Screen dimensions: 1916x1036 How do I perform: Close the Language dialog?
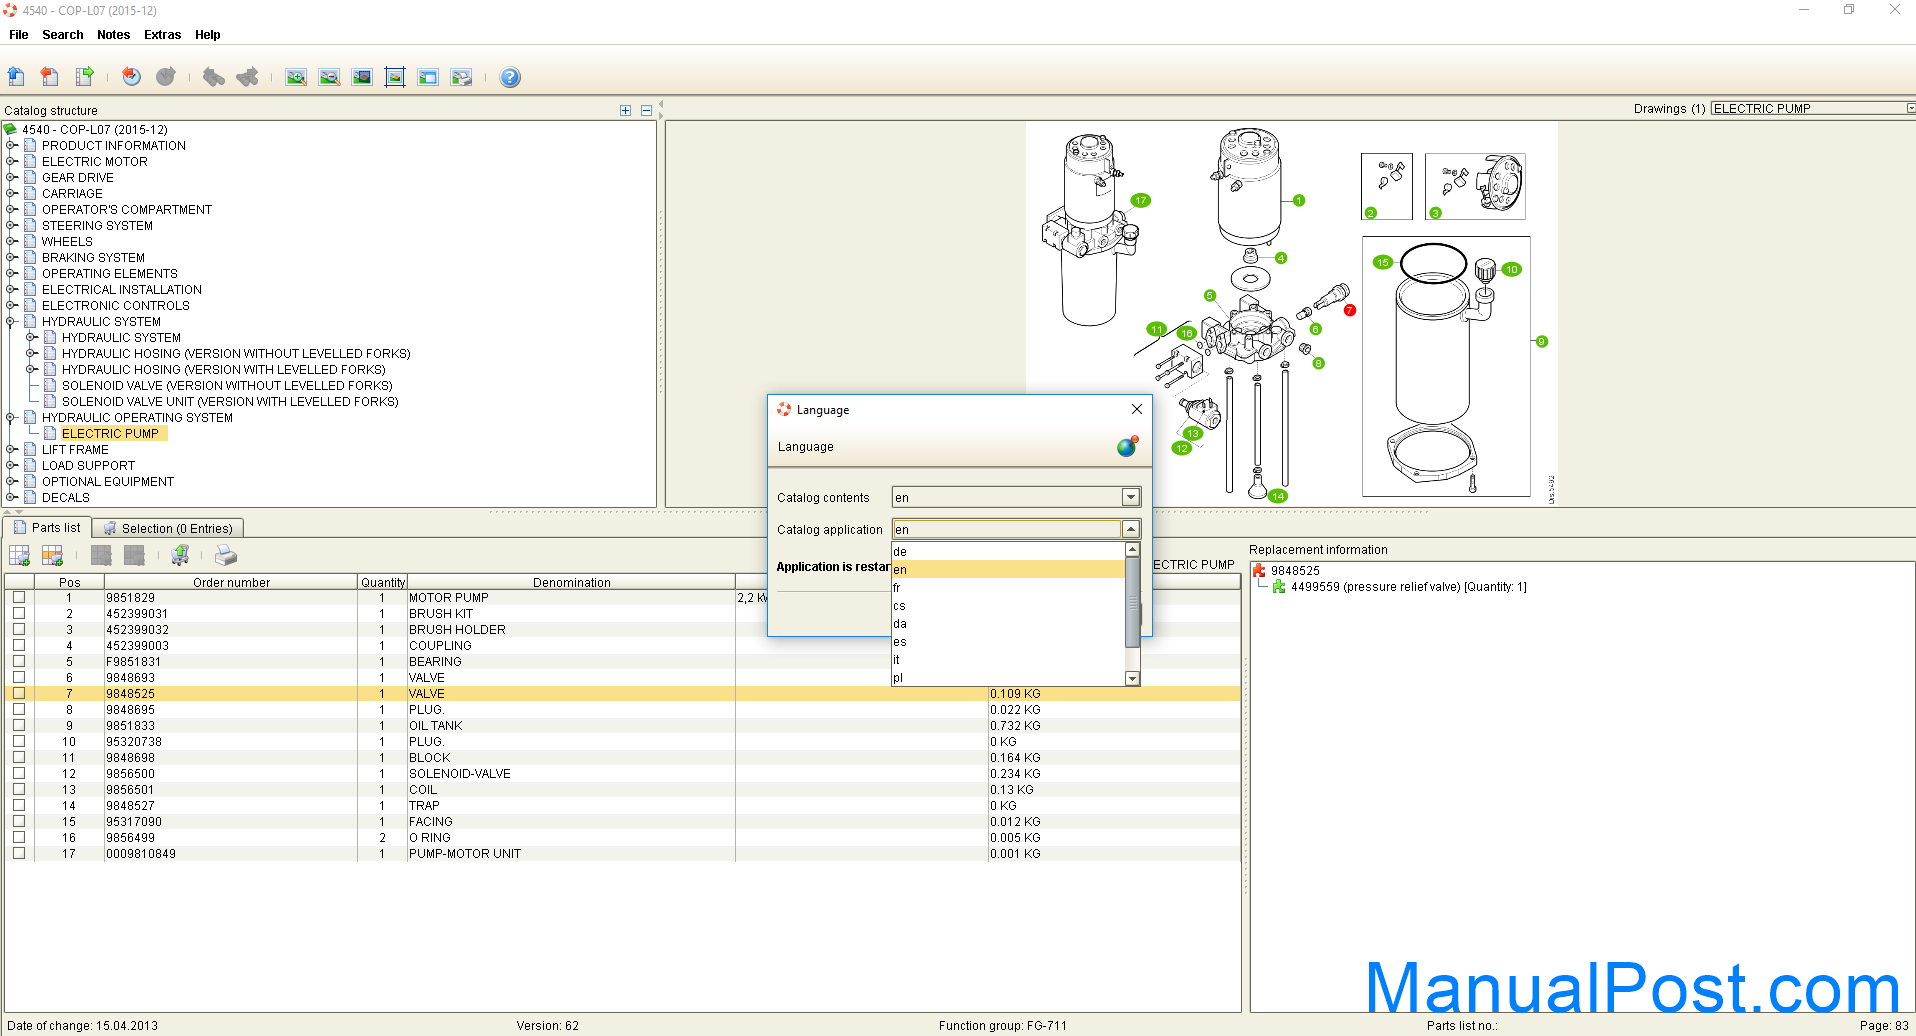(1136, 409)
